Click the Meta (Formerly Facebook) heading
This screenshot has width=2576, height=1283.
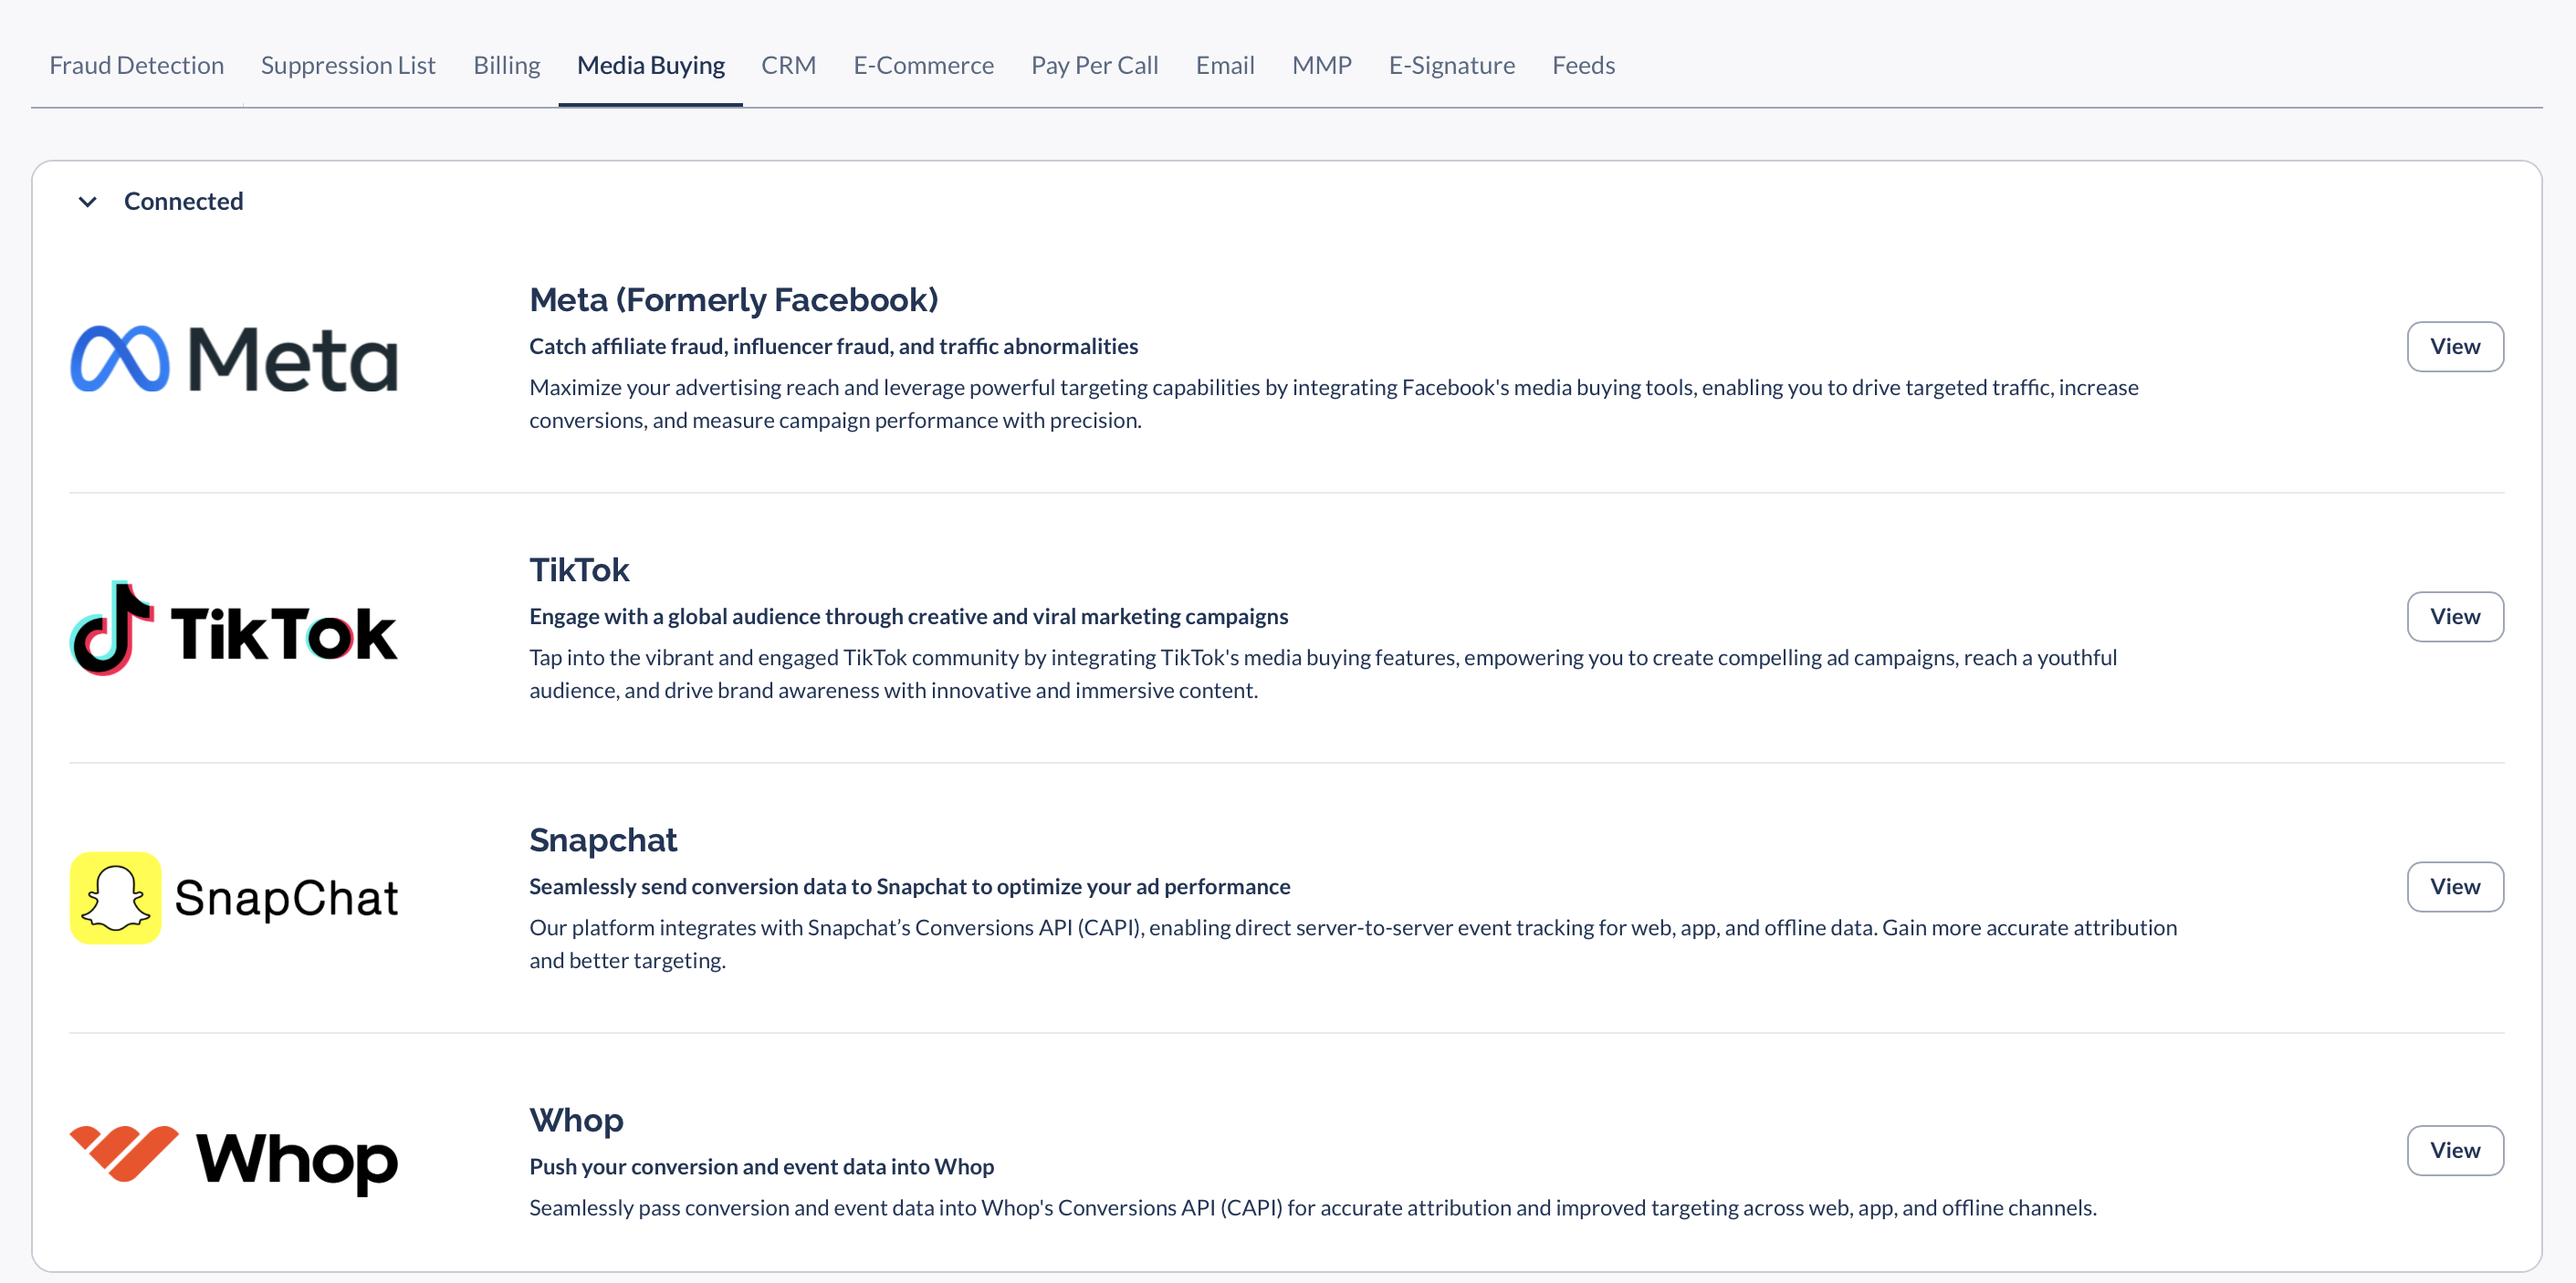click(x=734, y=300)
